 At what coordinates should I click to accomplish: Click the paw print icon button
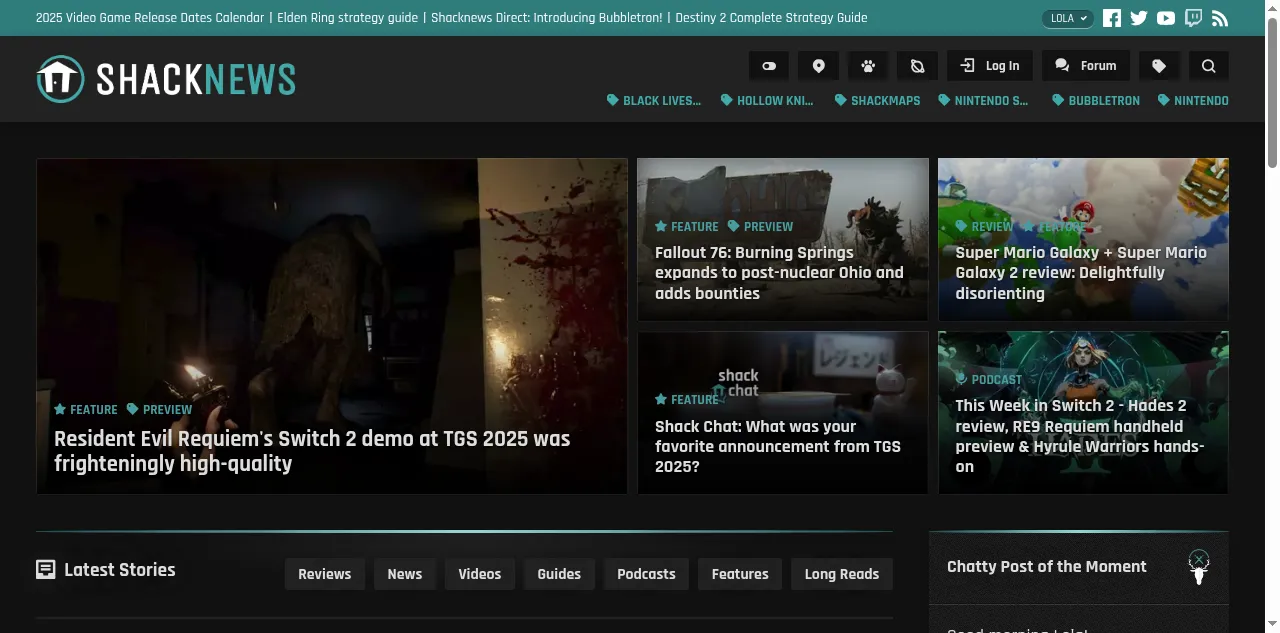(x=868, y=66)
